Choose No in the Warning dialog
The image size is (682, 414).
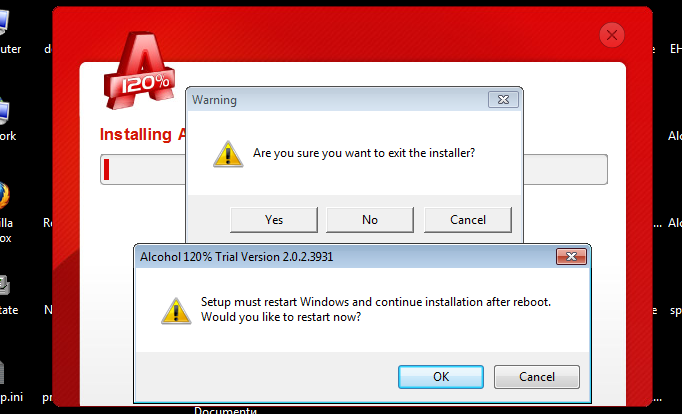pyautogui.click(x=370, y=220)
